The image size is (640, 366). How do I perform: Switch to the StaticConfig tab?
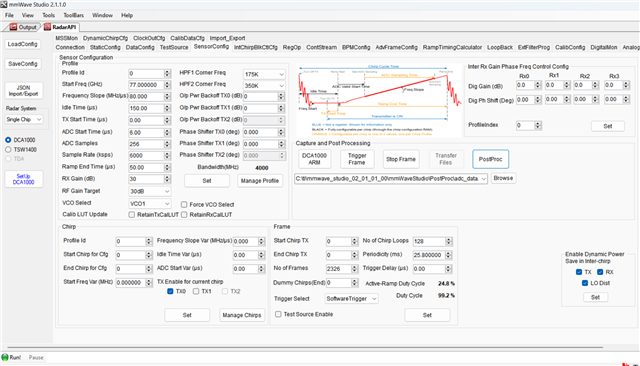click(105, 47)
